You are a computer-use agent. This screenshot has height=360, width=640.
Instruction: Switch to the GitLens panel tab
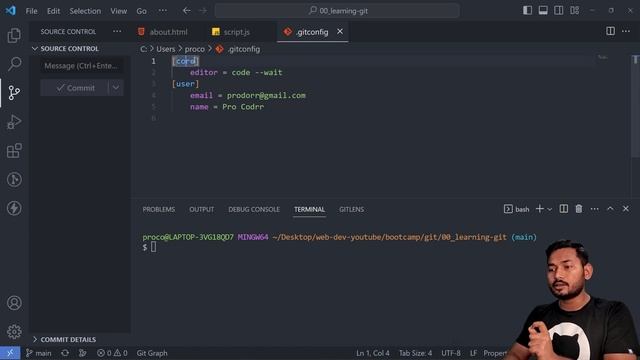[x=351, y=209]
